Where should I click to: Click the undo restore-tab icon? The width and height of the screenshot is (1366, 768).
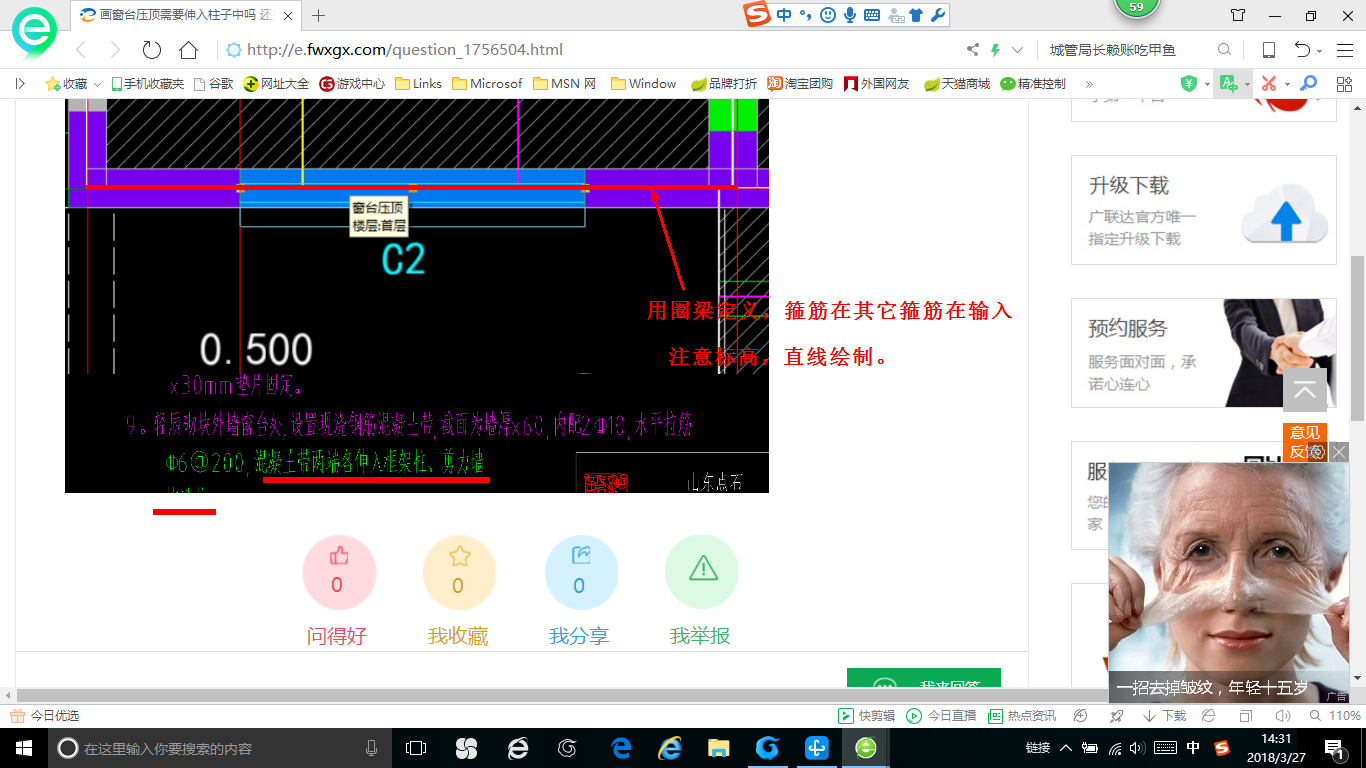pyautogui.click(x=1302, y=50)
